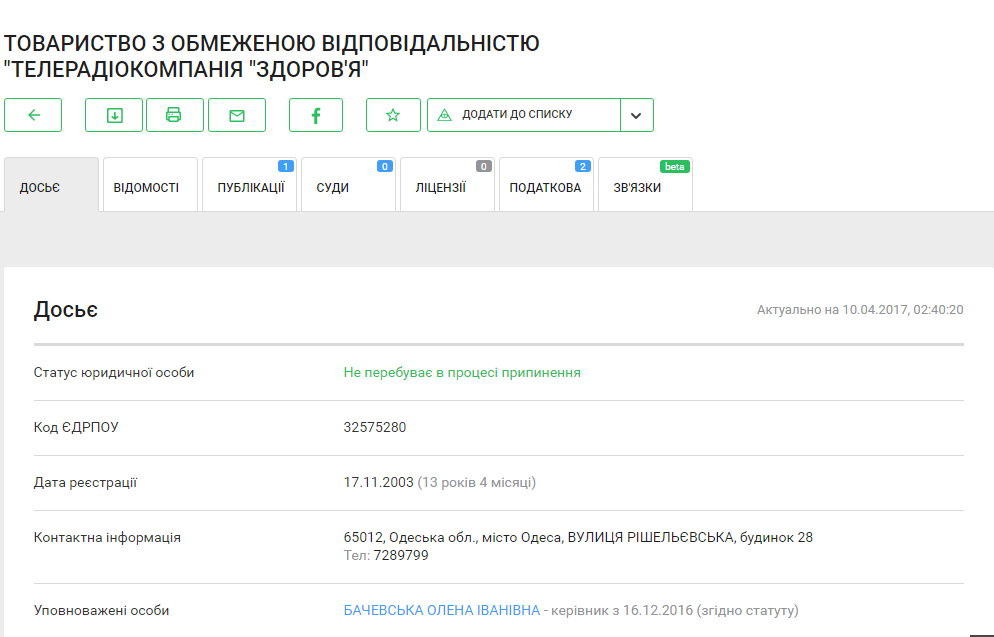Print the company dossier
Screen dimensions: 994x637
pyautogui.click(x=175, y=115)
